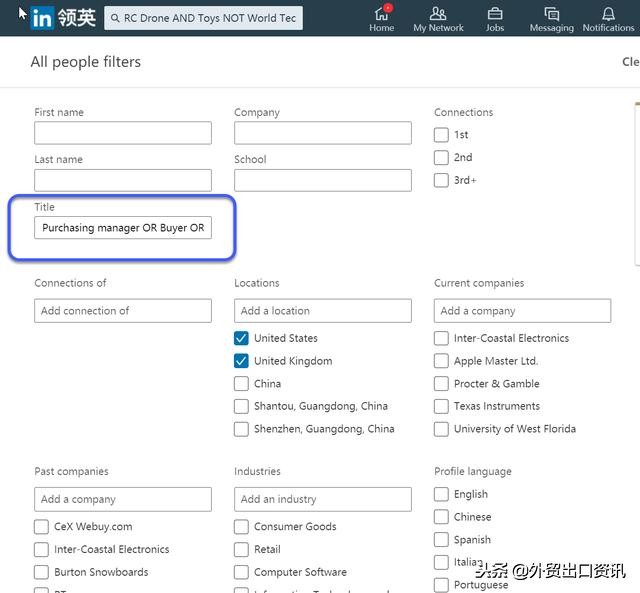640x593 pixels.
Task: Open the Notifications bell icon
Action: (x=608, y=14)
